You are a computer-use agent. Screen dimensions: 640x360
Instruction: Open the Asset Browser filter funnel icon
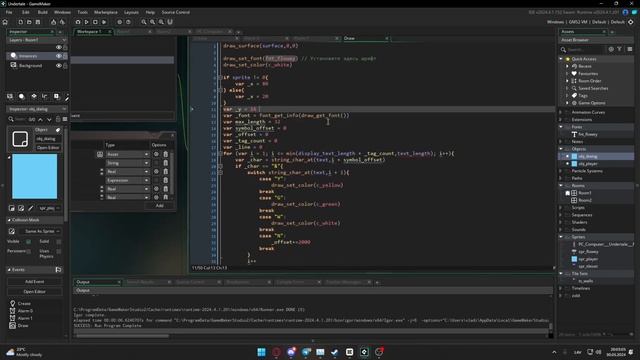pyautogui.click(x=620, y=49)
